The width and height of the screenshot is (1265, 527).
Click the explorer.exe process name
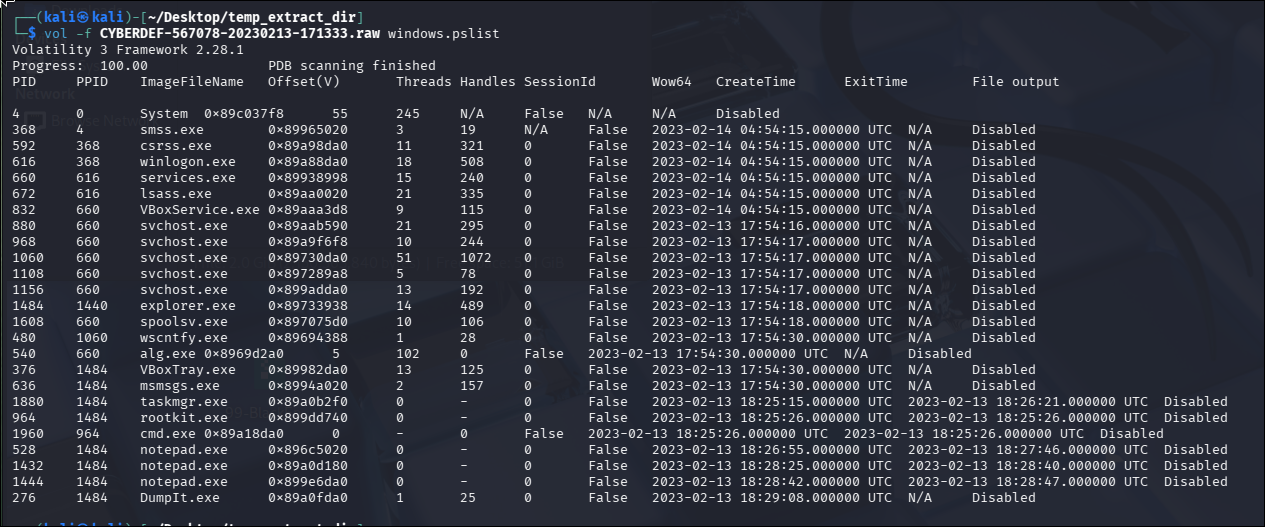point(188,305)
